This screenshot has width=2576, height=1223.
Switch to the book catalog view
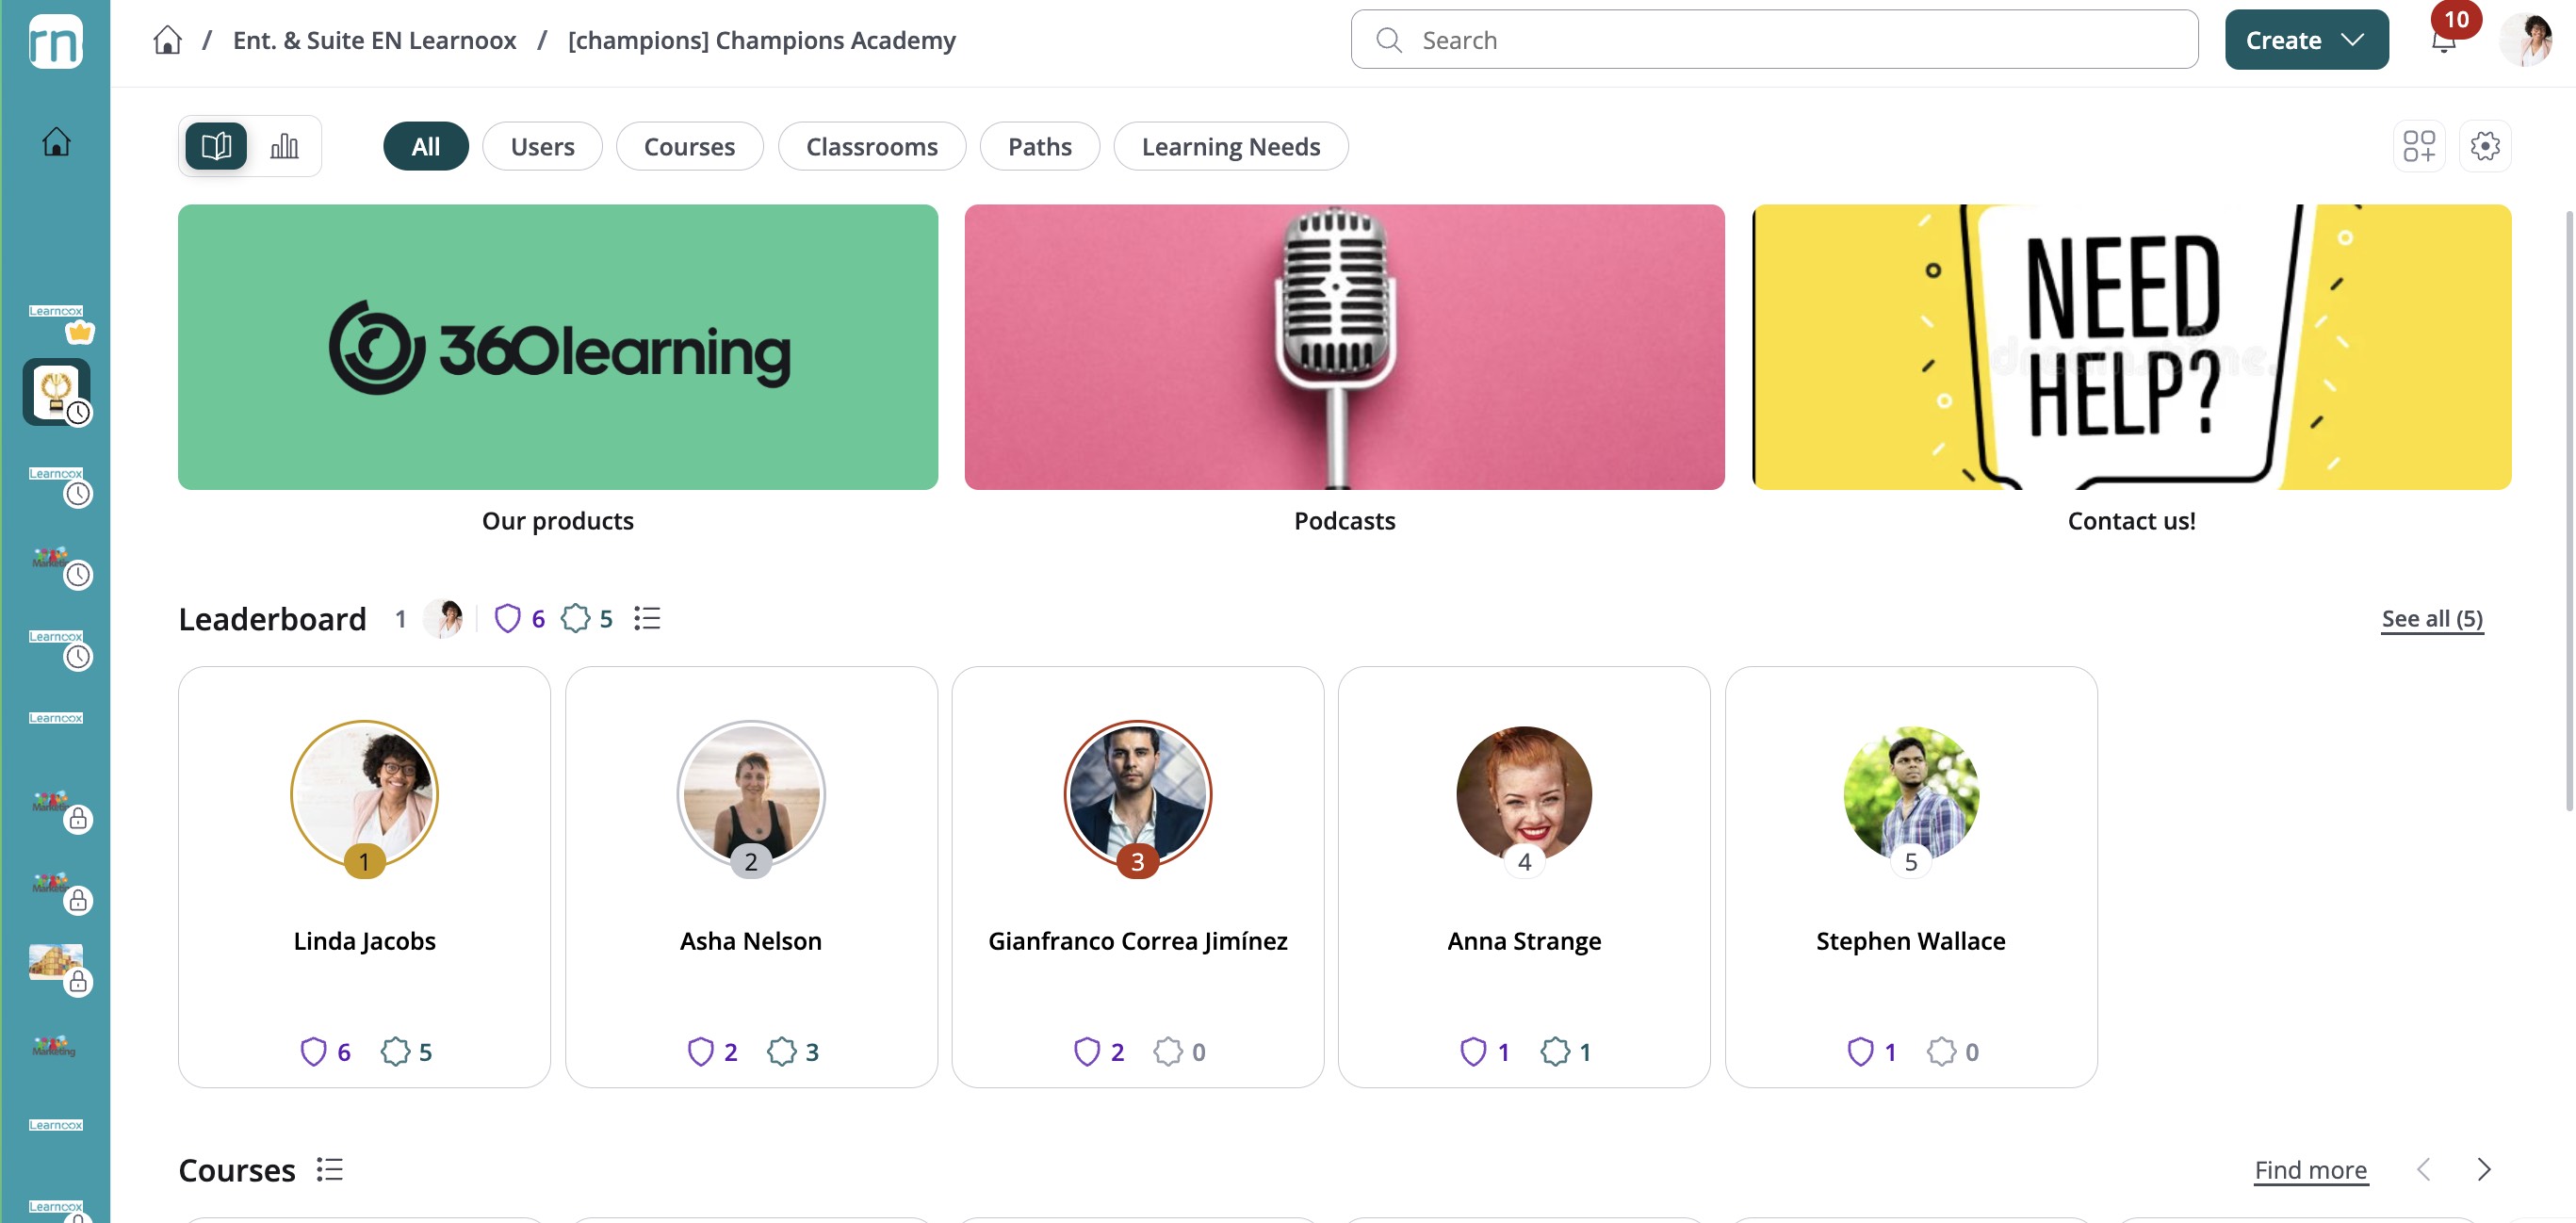pyautogui.click(x=216, y=146)
